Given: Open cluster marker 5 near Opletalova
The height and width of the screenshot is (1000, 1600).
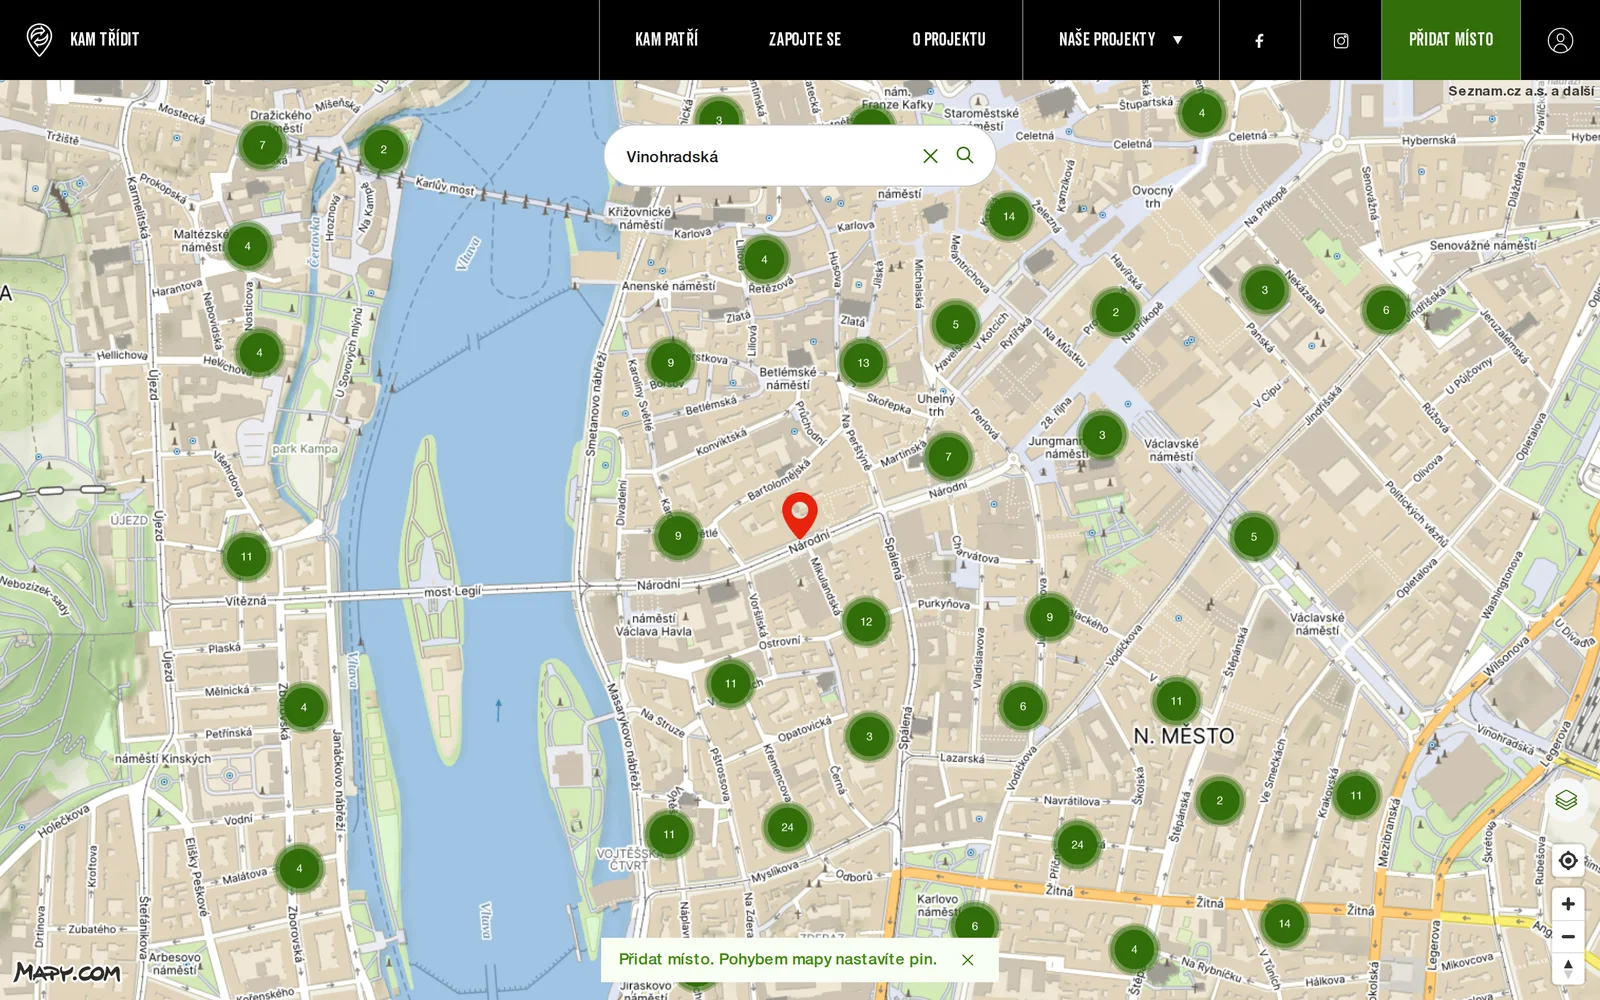Looking at the screenshot, I should [x=1253, y=537].
